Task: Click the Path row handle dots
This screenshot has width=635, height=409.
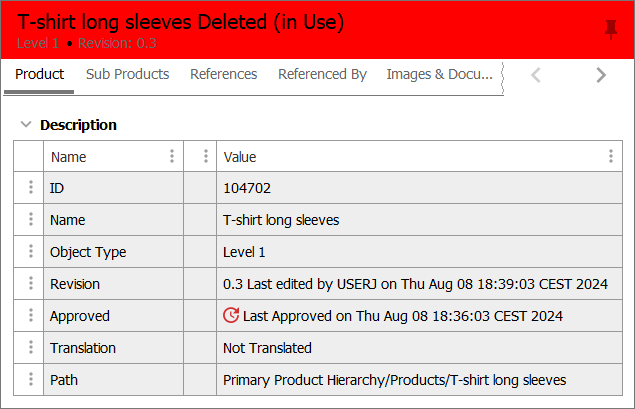Action: [30, 380]
